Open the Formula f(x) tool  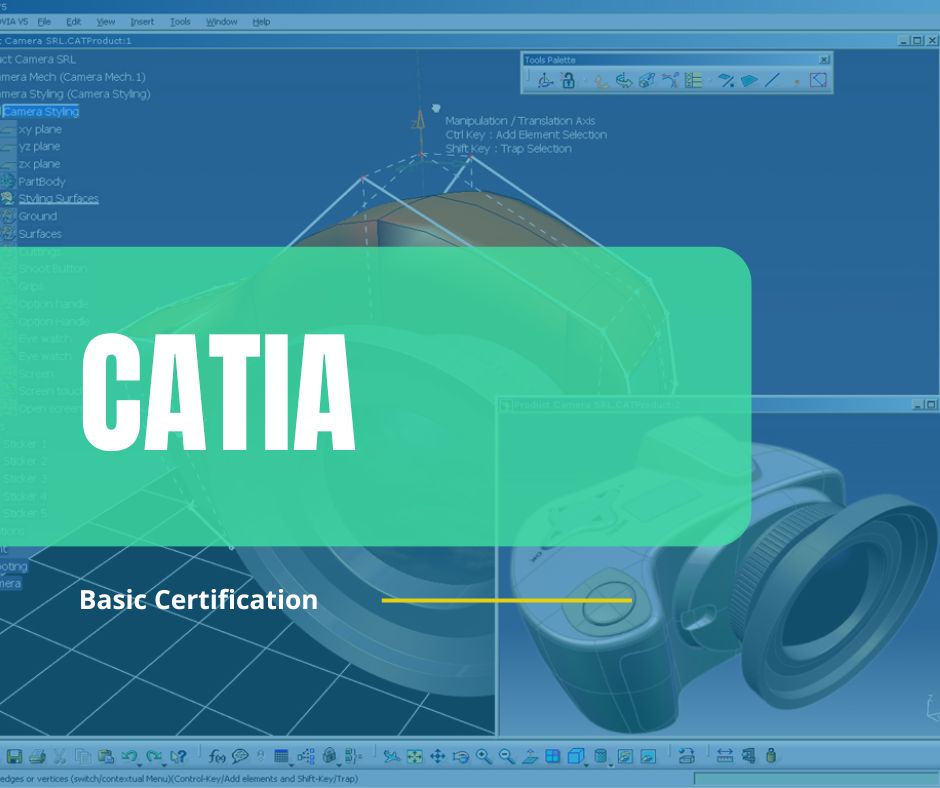(216, 756)
